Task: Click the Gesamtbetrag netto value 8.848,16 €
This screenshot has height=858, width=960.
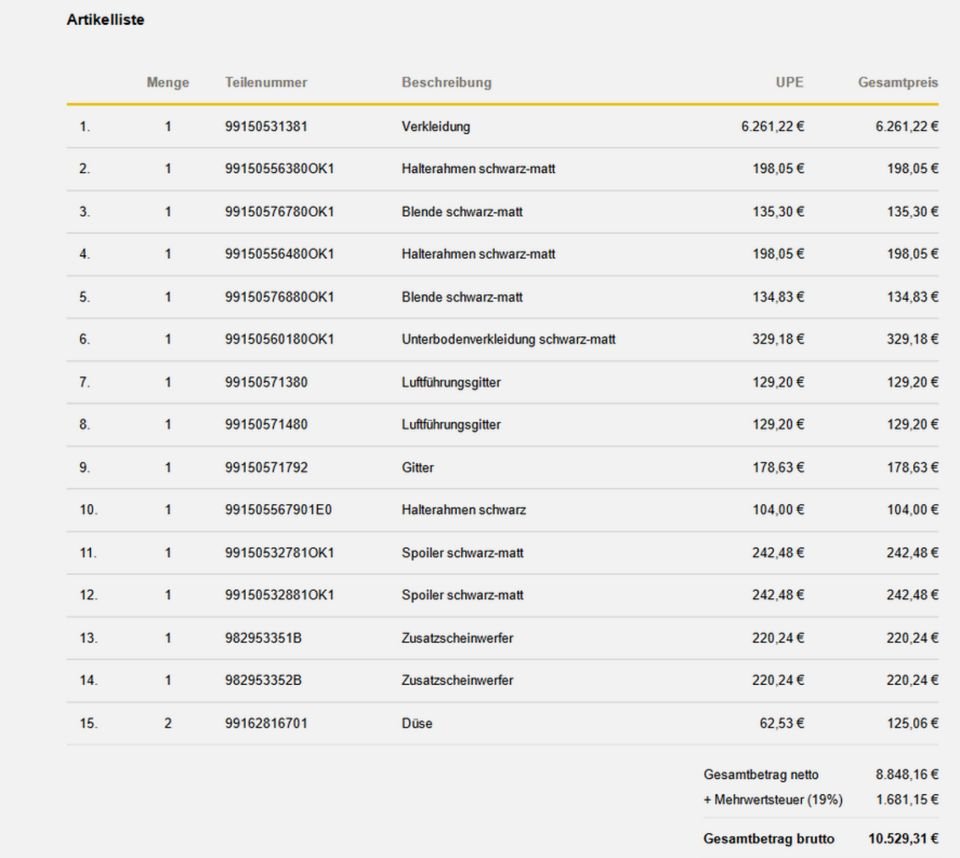Action: tap(907, 775)
